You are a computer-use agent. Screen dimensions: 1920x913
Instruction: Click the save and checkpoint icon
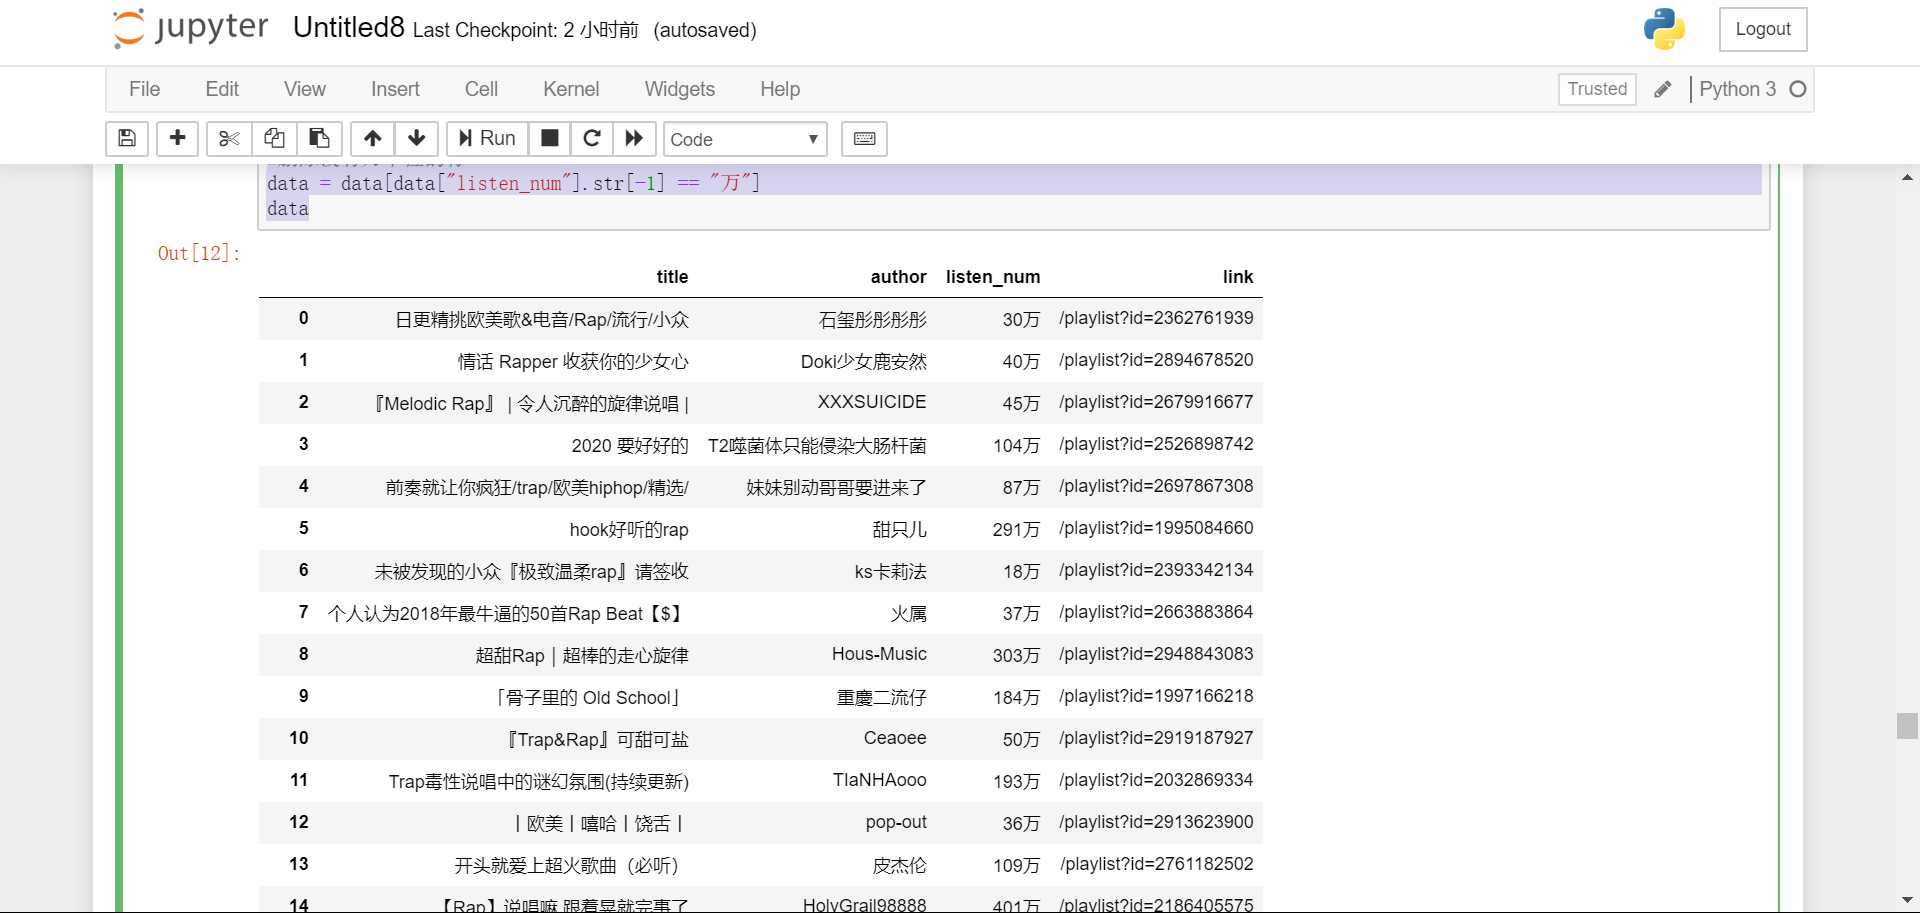[127, 138]
